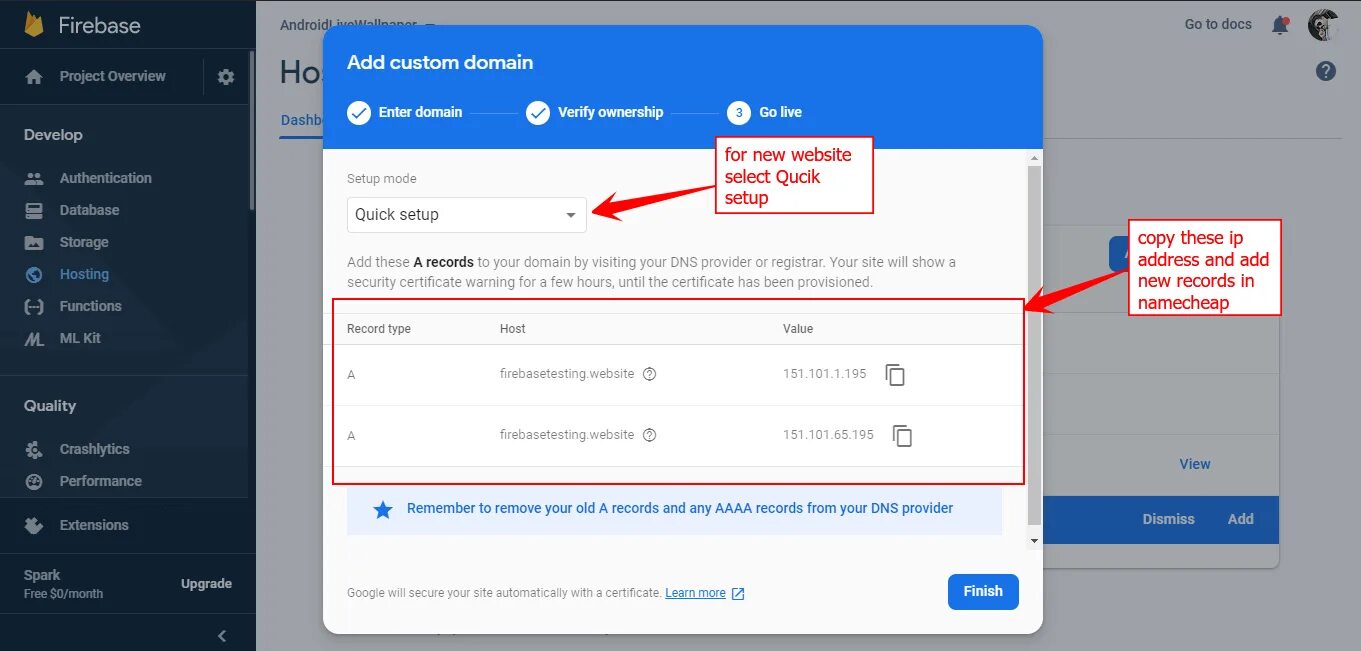
Task: Click value text 151.101.65.195
Action: coord(828,436)
